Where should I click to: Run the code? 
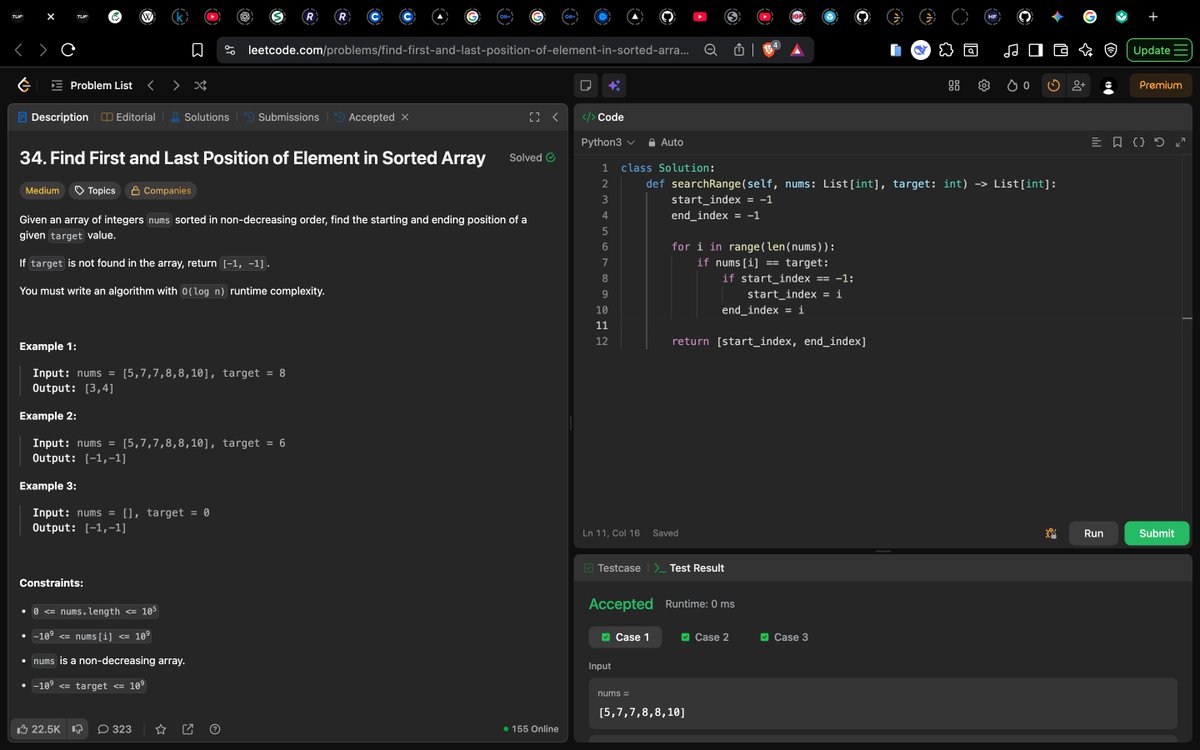(1093, 533)
